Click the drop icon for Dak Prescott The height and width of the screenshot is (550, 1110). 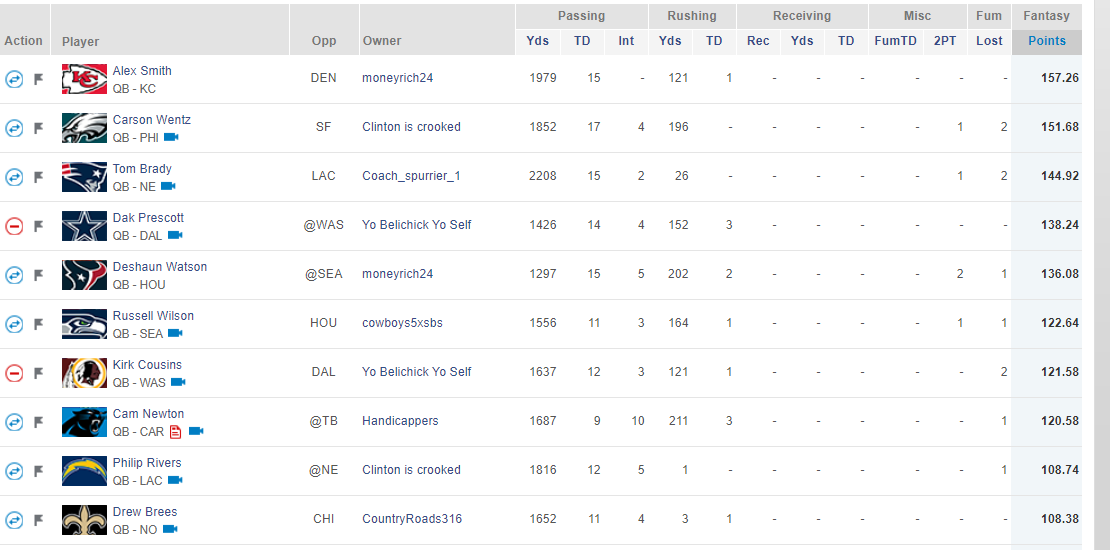coord(14,226)
